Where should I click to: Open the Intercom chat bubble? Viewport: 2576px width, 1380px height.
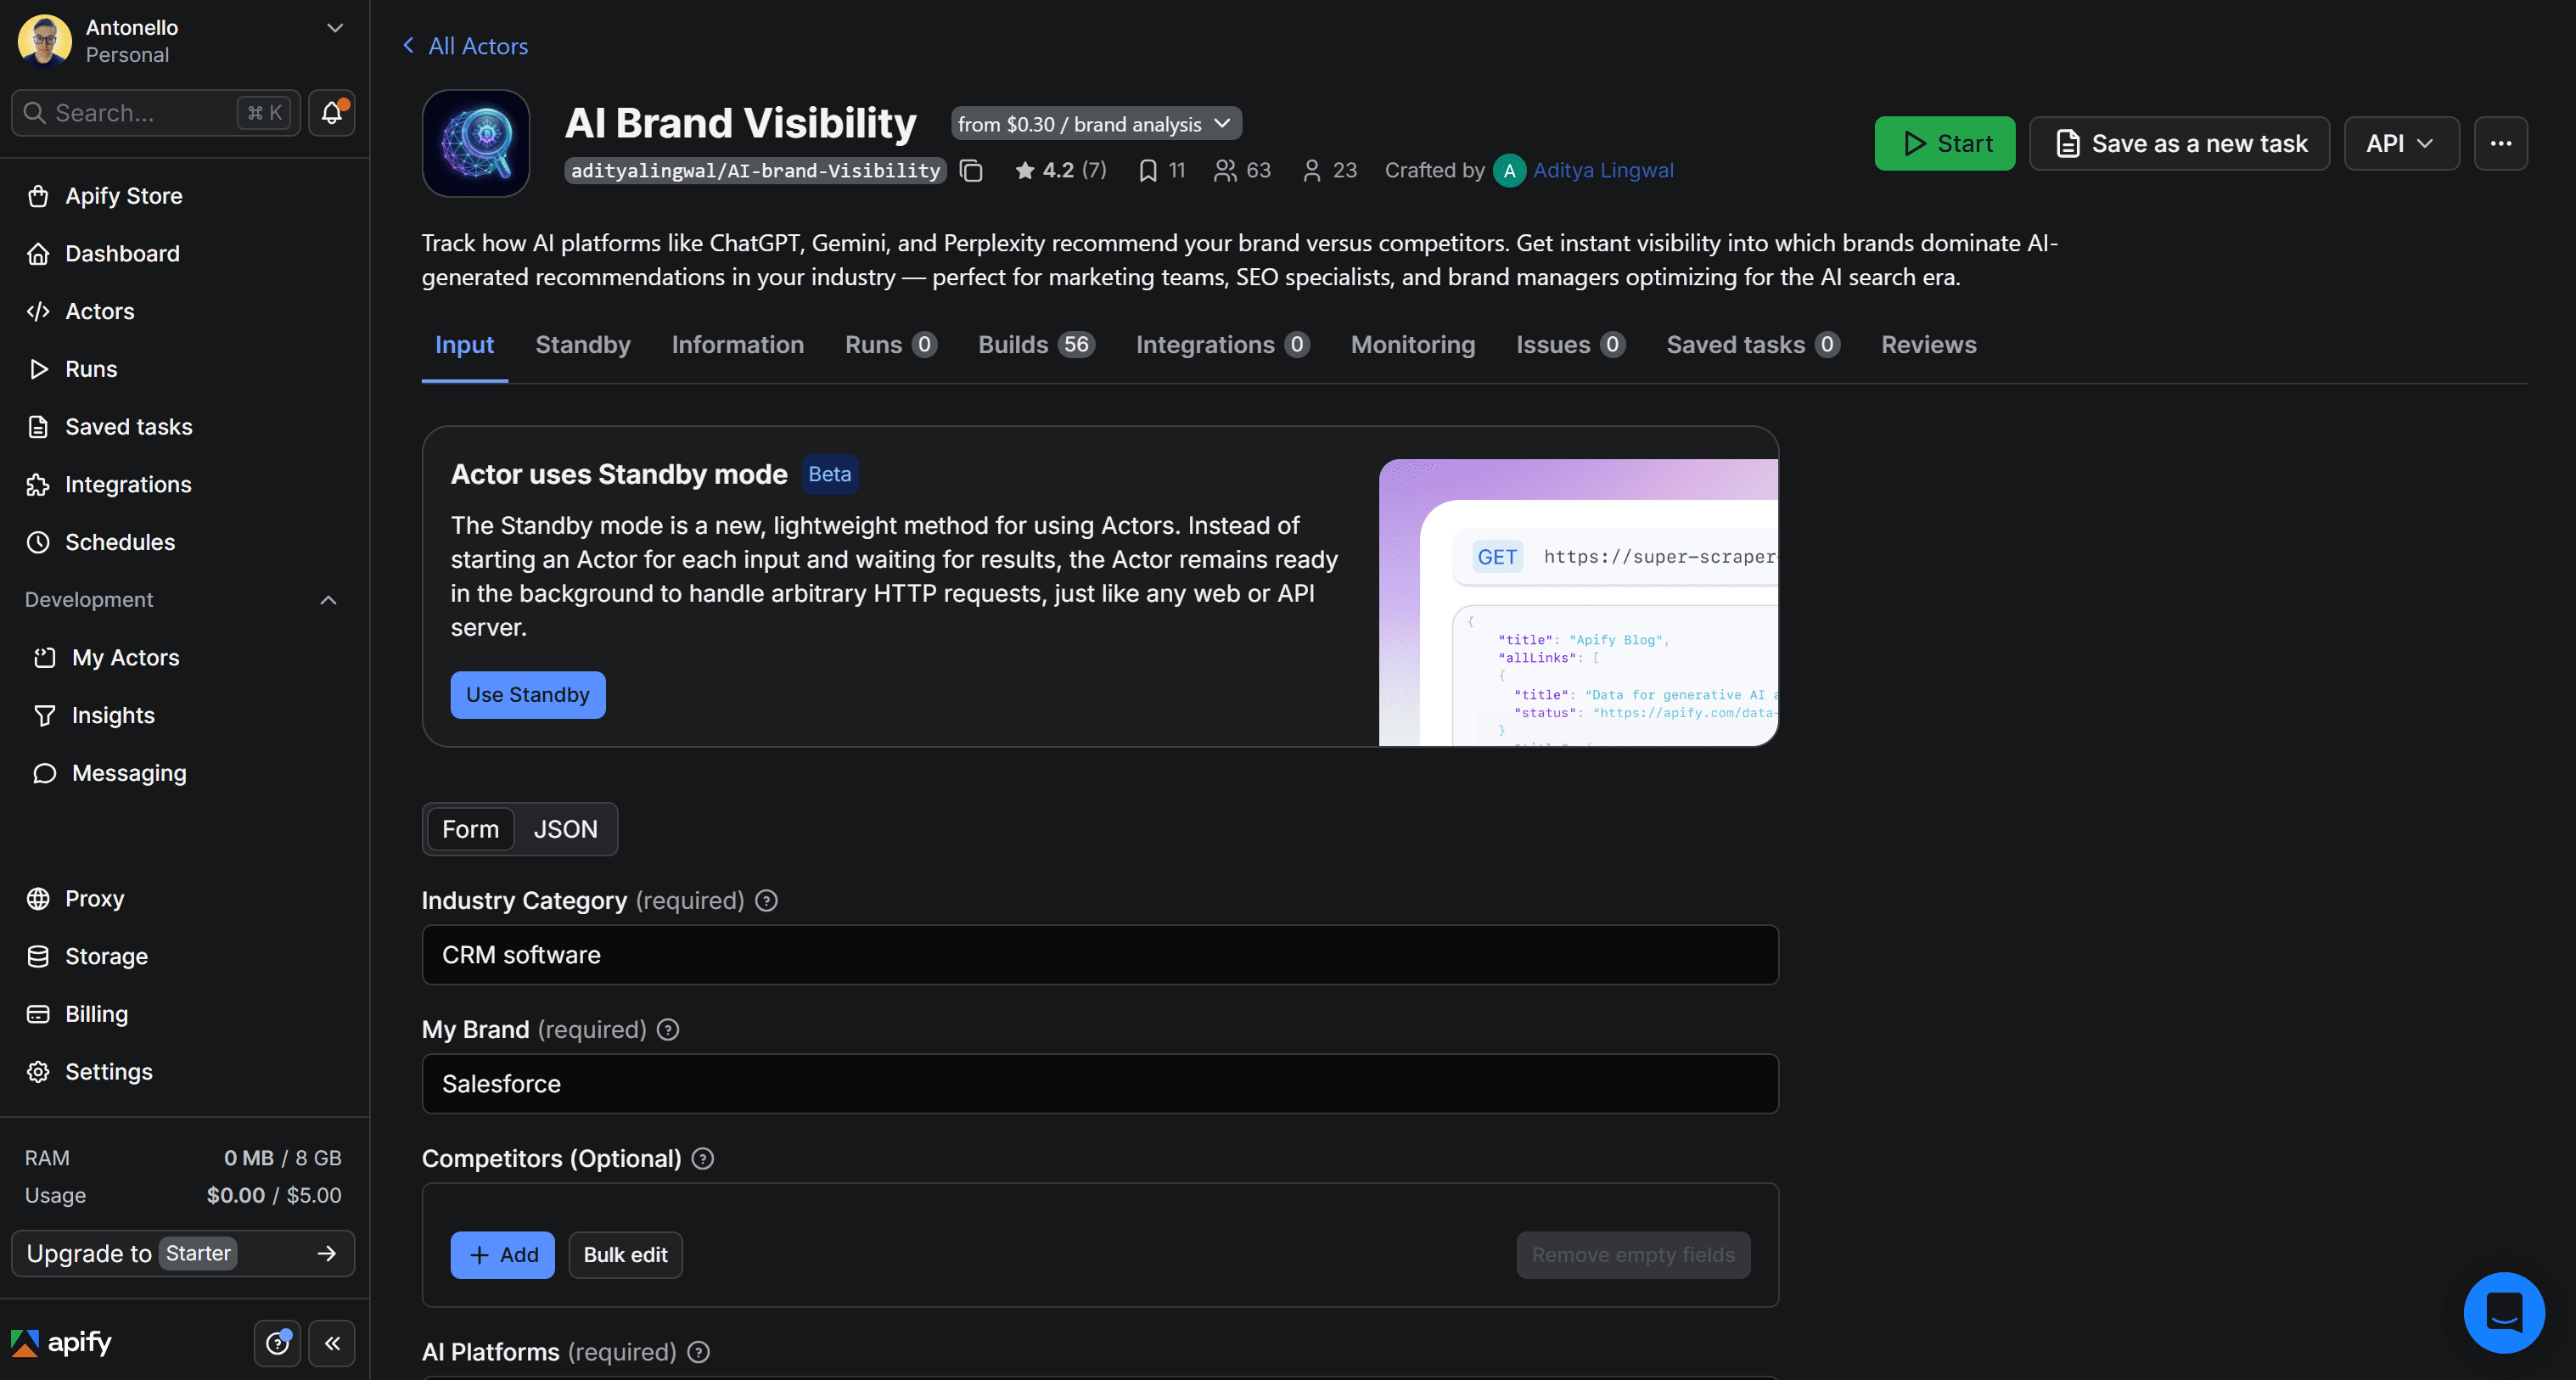point(2504,1312)
